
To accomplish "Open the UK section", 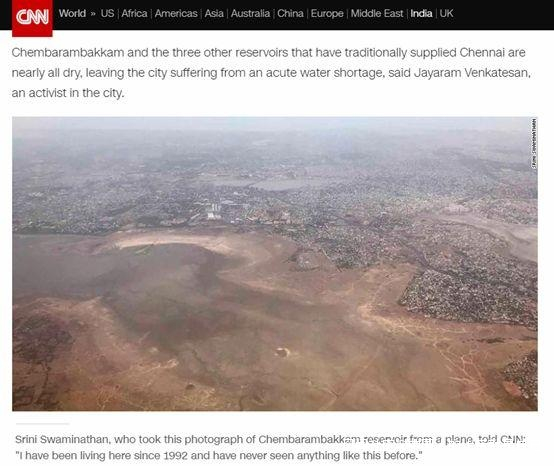I will coord(446,13).
